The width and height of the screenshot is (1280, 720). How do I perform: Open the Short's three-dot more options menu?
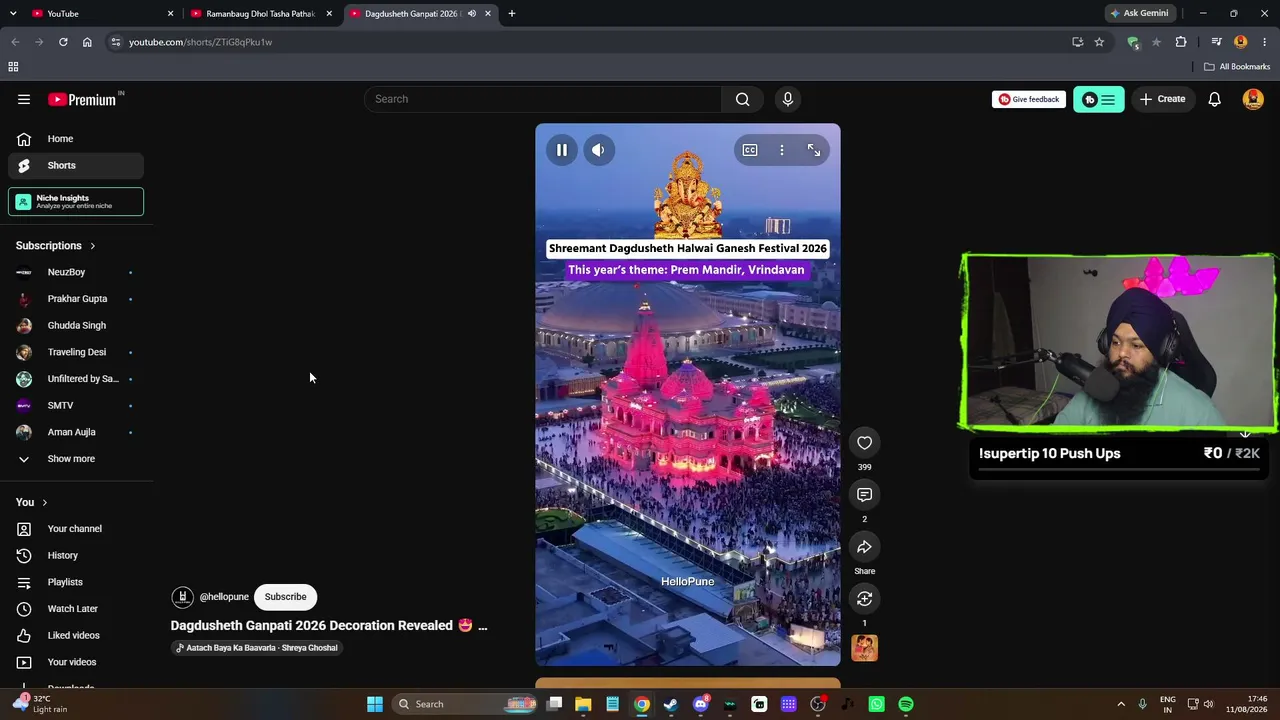click(782, 150)
